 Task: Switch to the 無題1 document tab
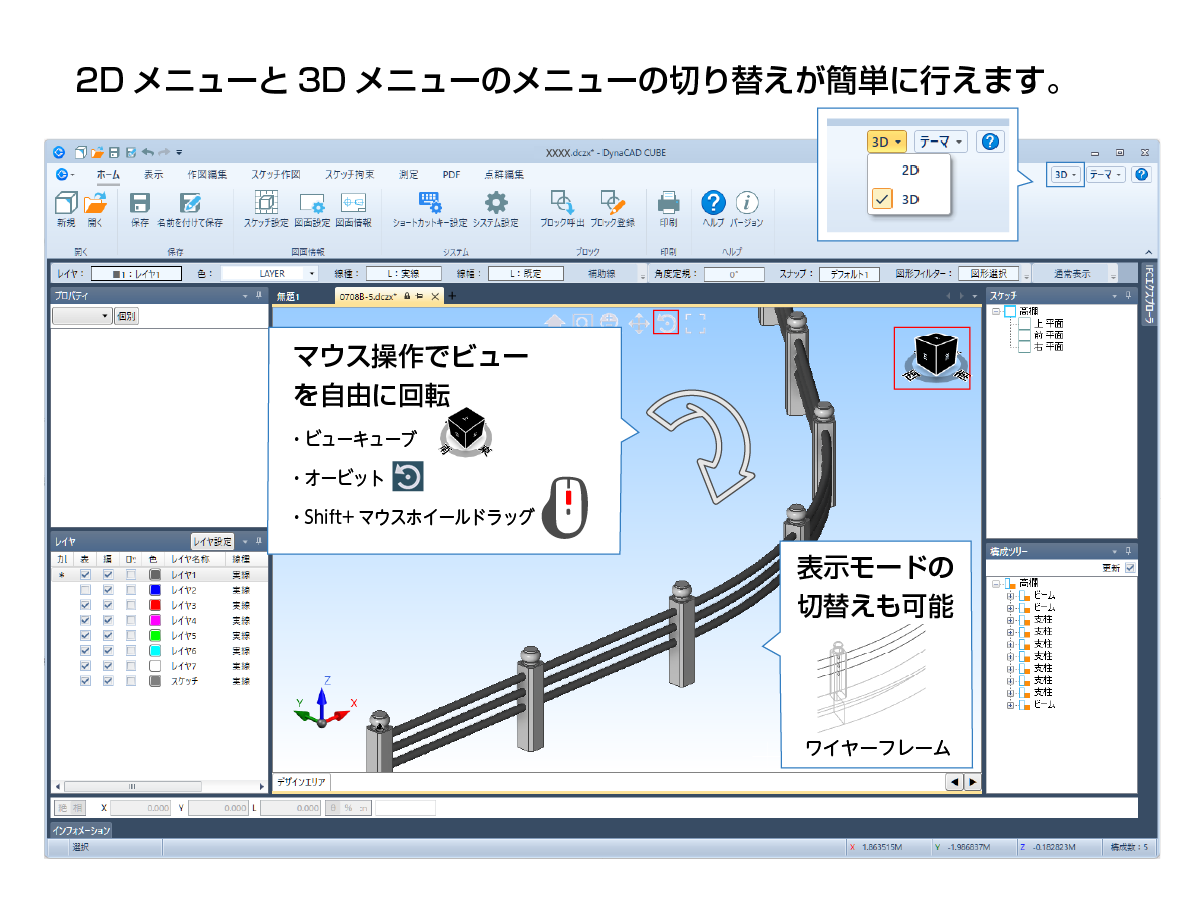[290, 296]
